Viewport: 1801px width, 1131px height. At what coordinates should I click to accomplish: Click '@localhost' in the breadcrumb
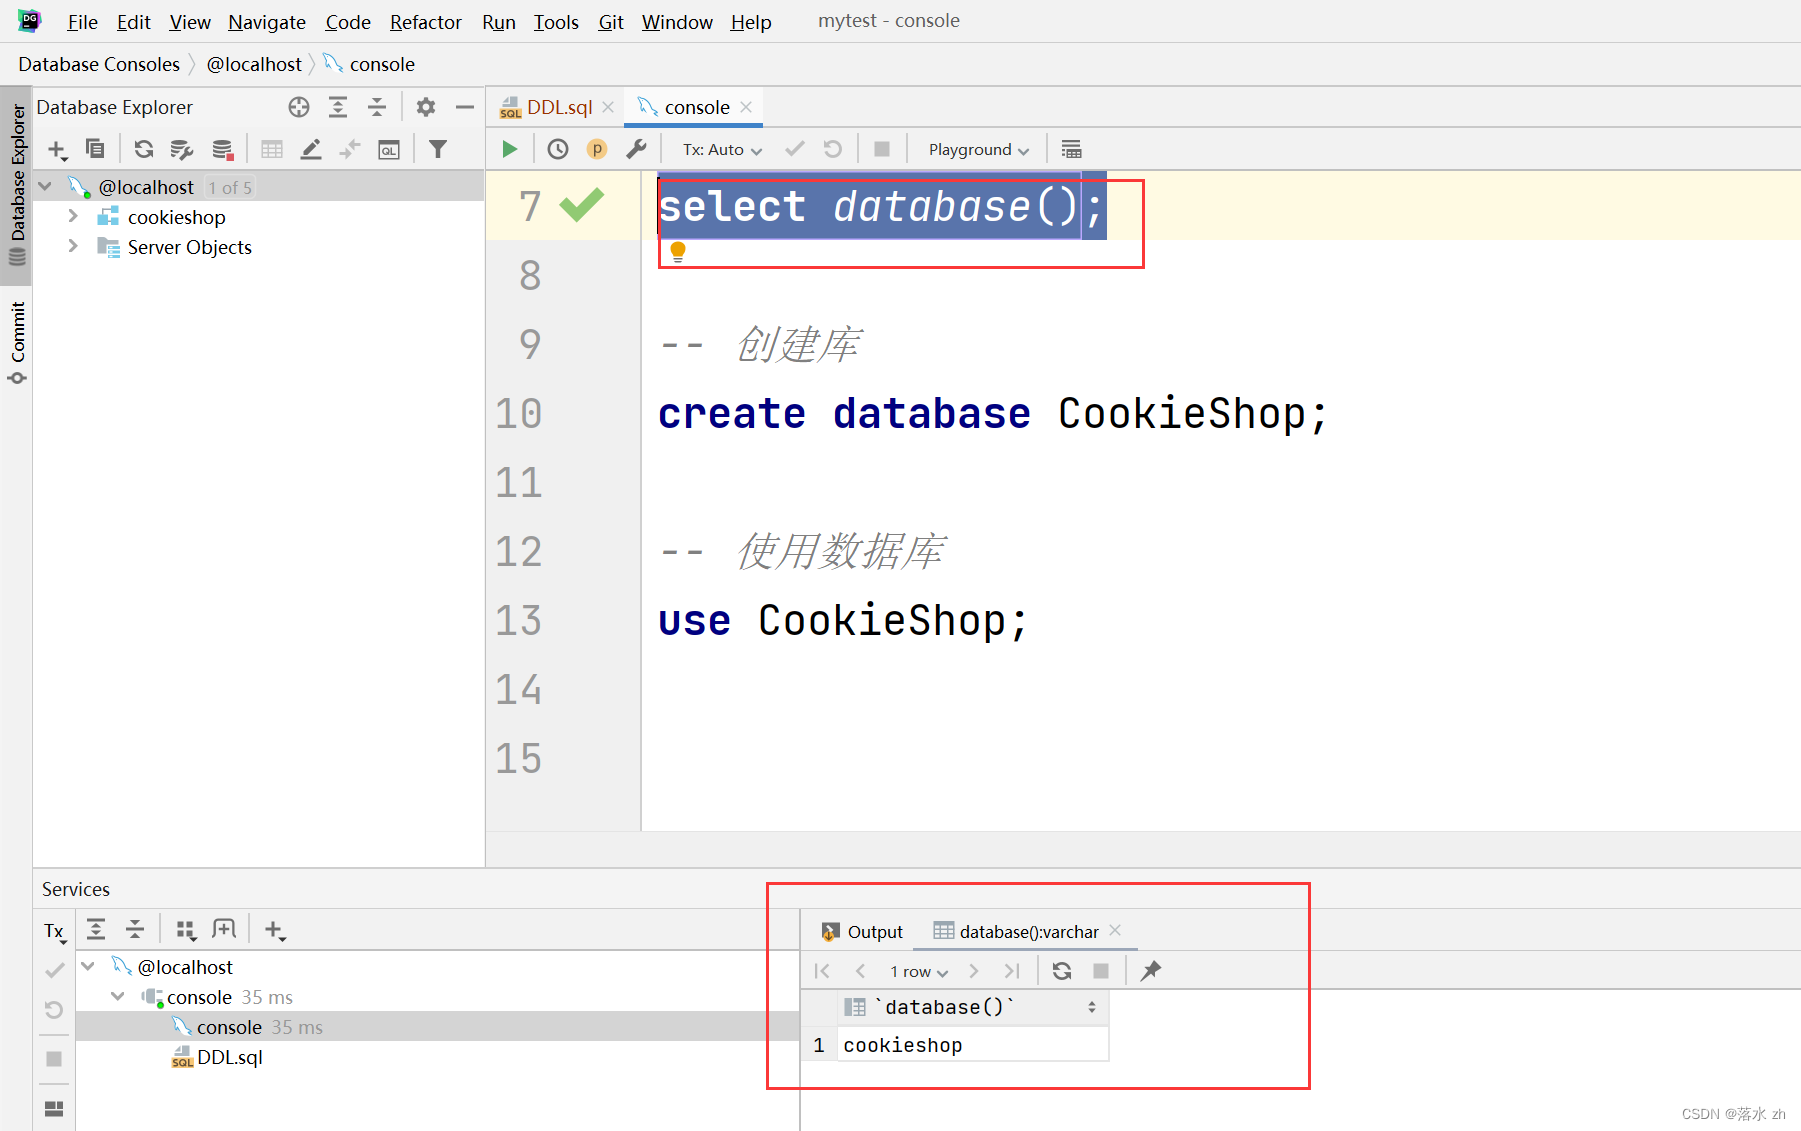click(x=254, y=64)
